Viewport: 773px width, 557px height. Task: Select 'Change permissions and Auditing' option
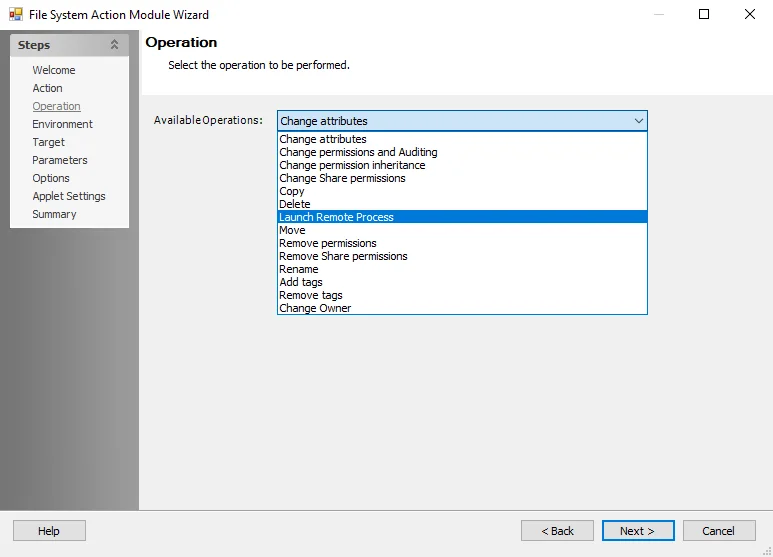tap(462, 152)
